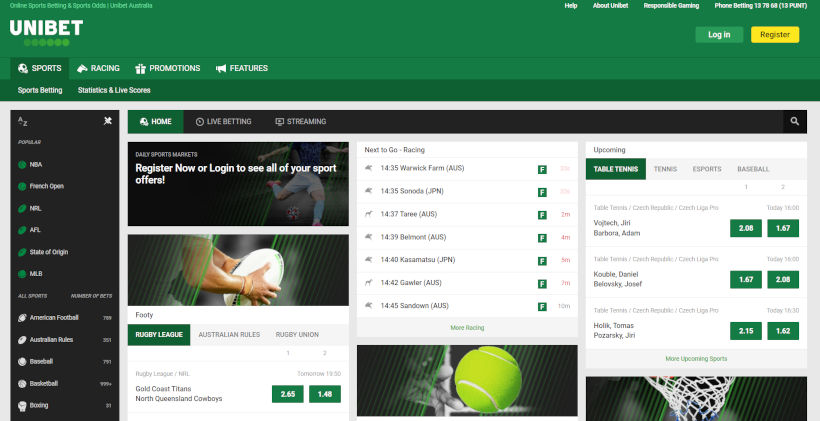Click the horse icon beside Warwick Farm race
Image resolution: width=820 pixels, height=421 pixels.
click(x=369, y=168)
